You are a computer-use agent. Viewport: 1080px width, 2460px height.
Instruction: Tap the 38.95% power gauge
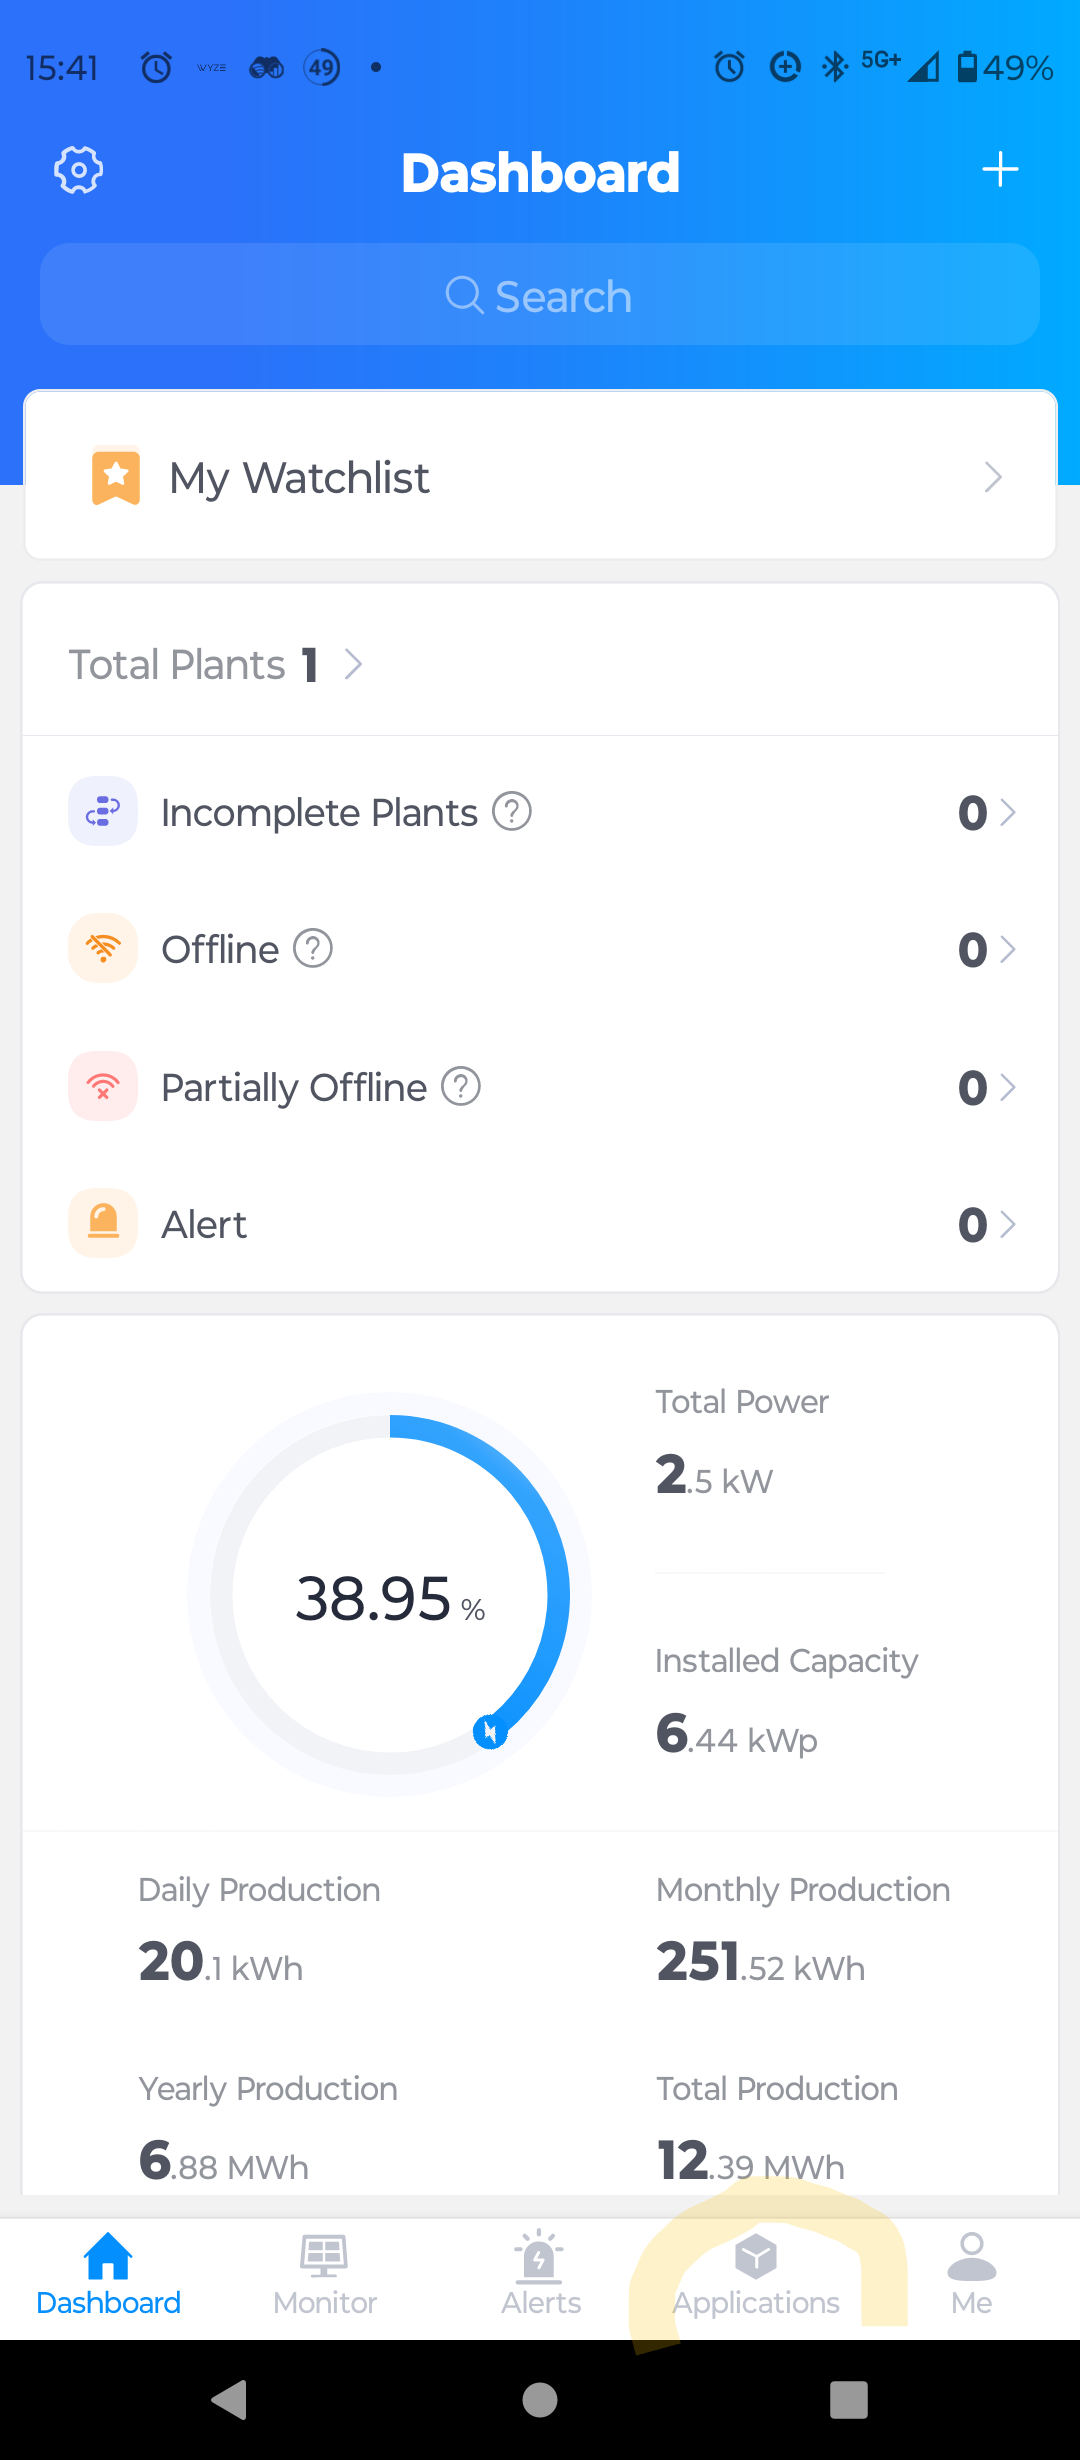click(390, 1595)
